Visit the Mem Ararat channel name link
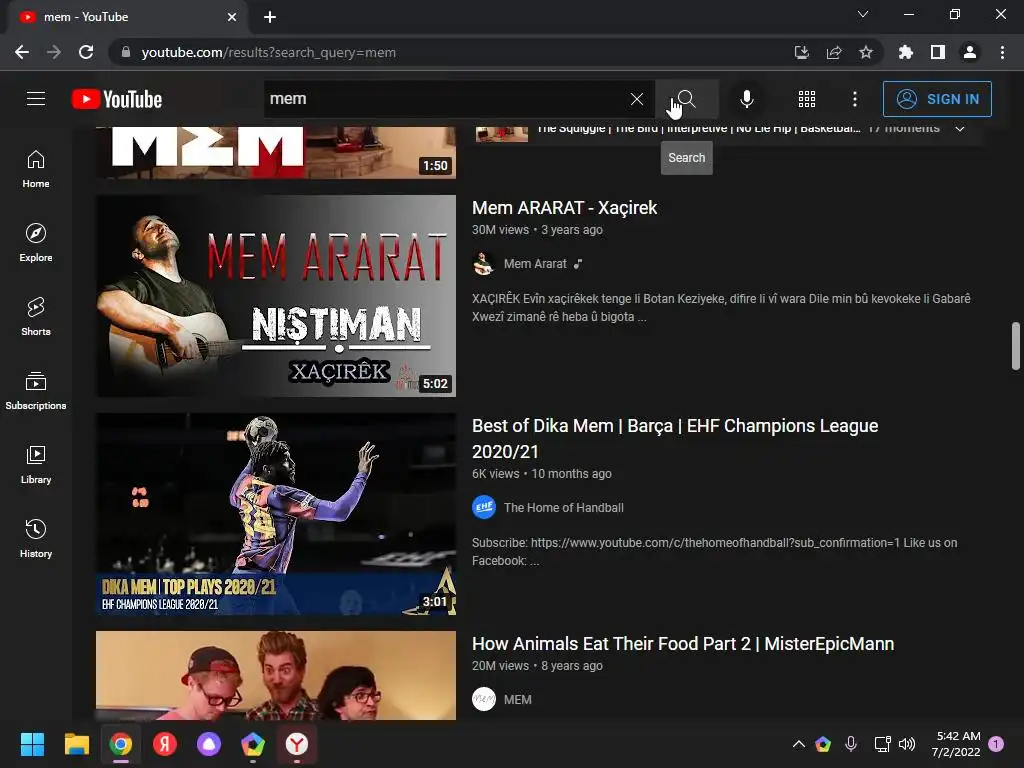The height and width of the screenshot is (768, 1024). (535, 264)
